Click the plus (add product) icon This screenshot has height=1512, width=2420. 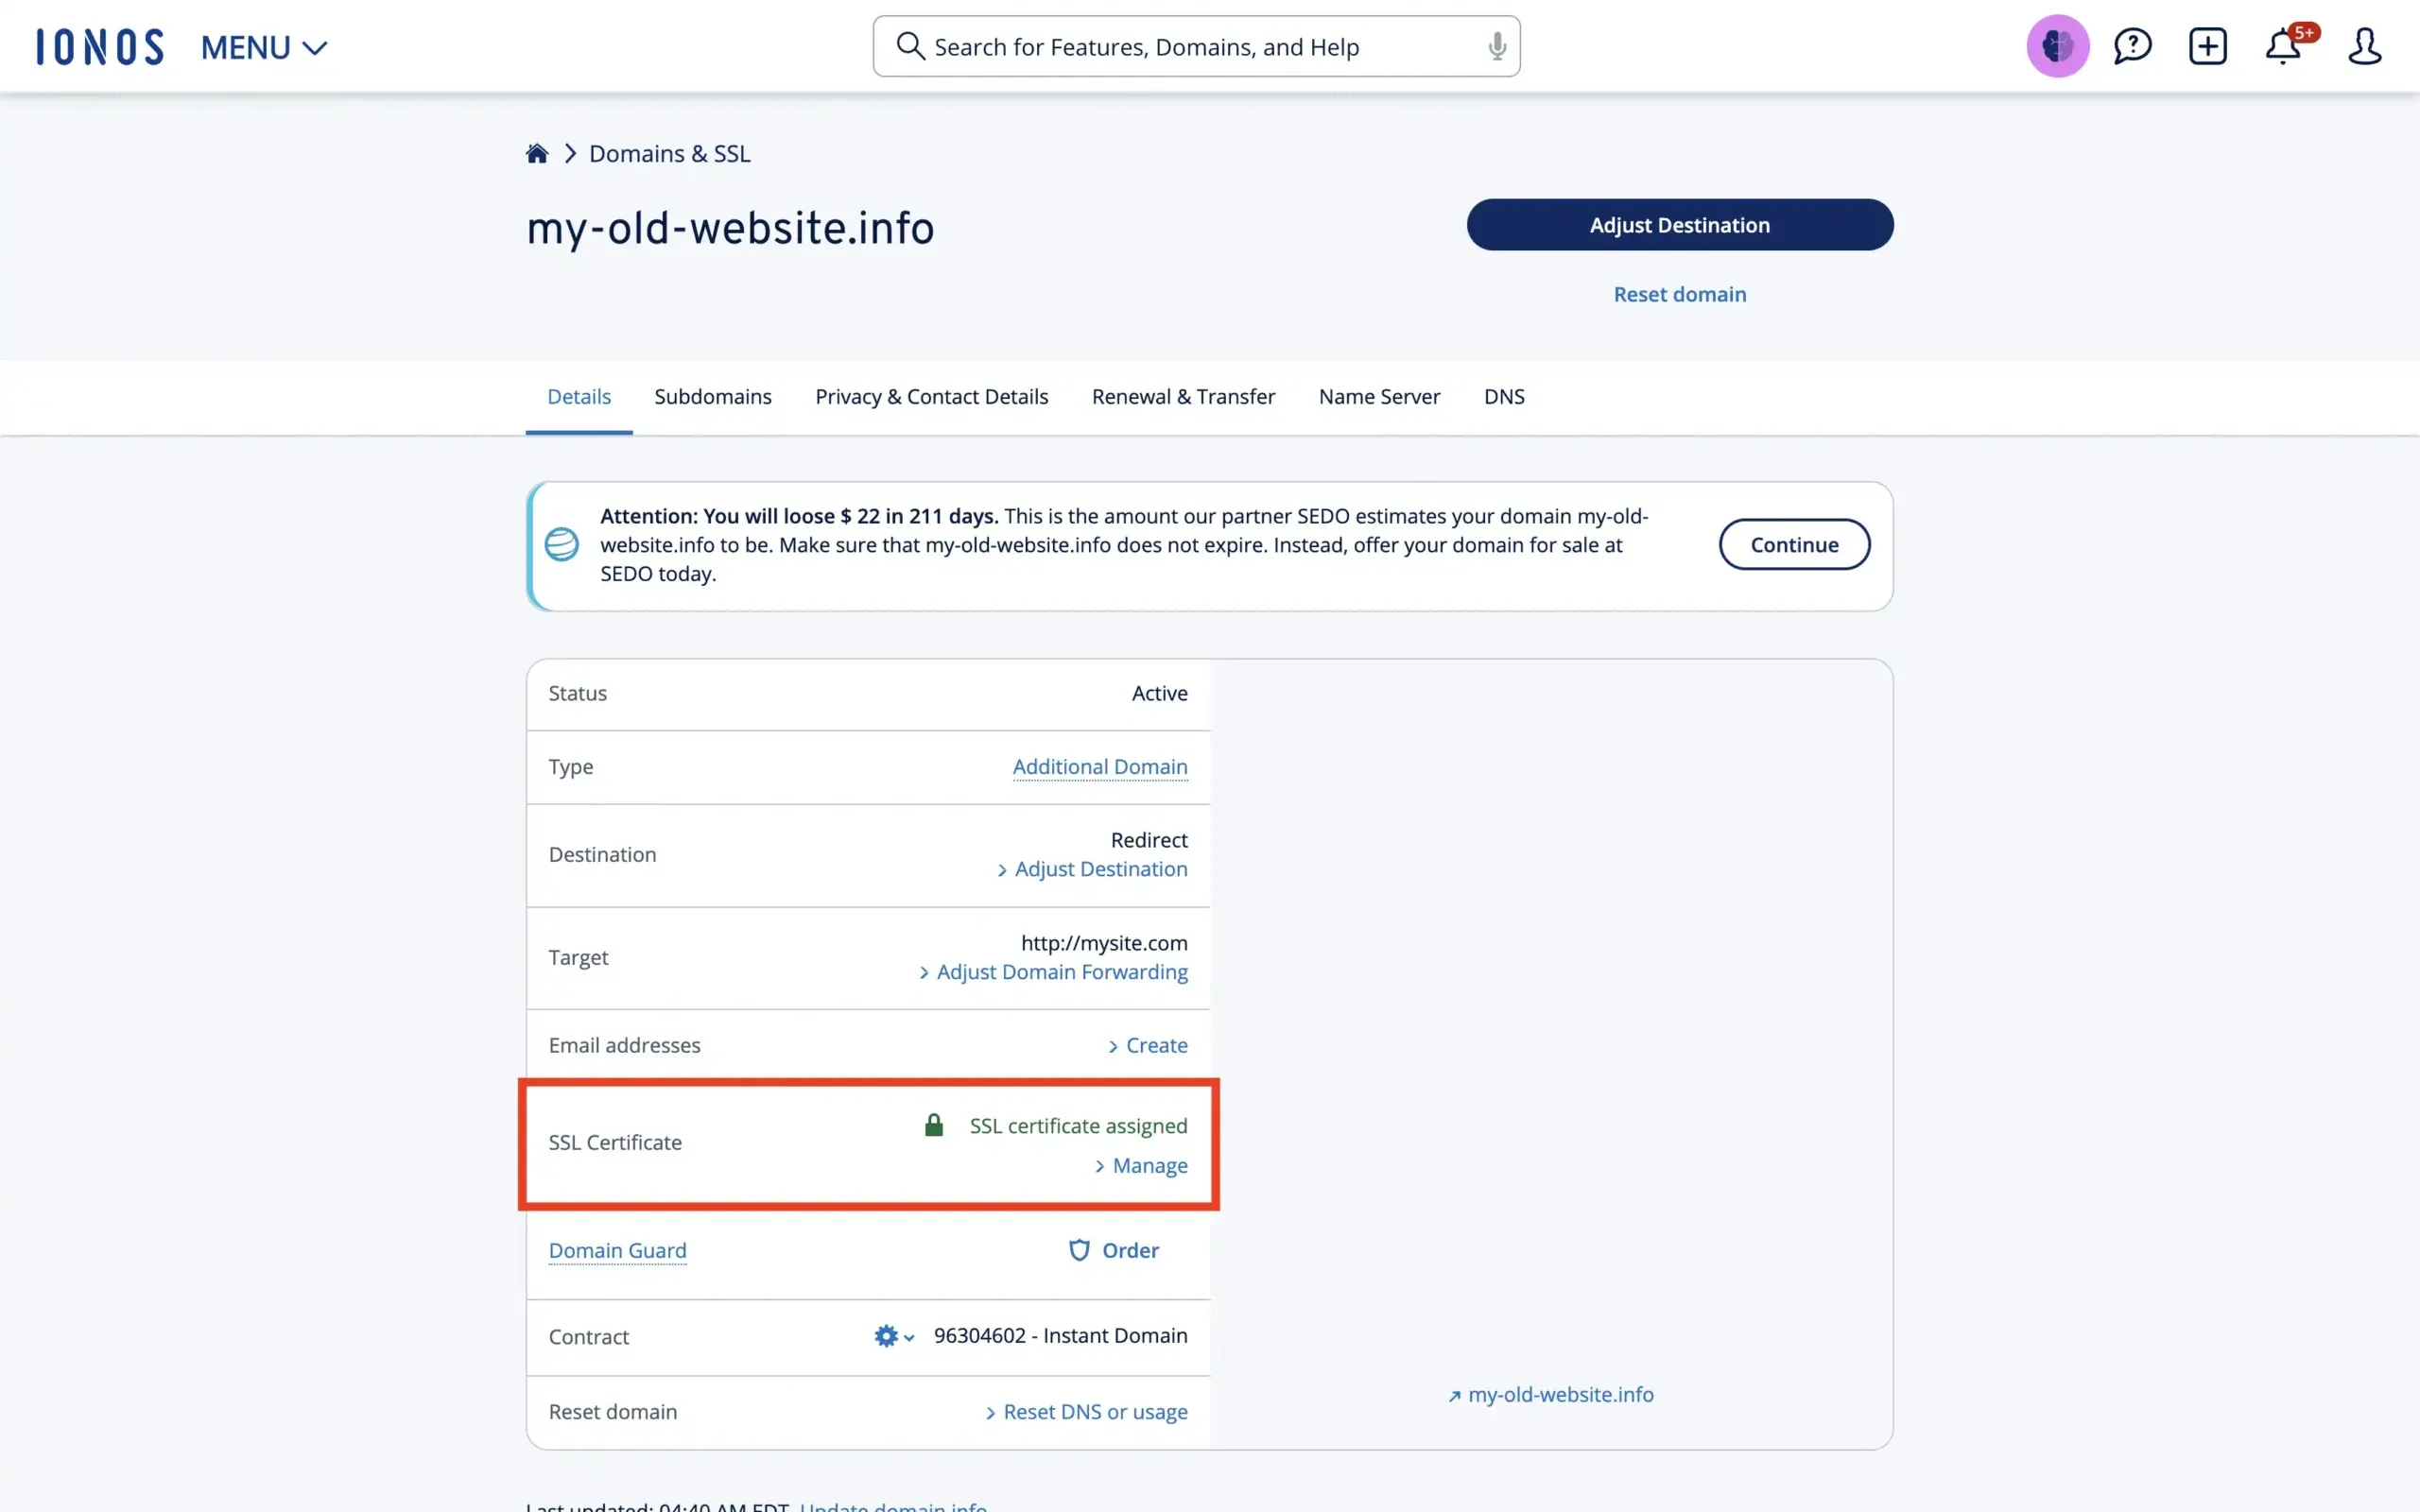click(x=2209, y=46)
